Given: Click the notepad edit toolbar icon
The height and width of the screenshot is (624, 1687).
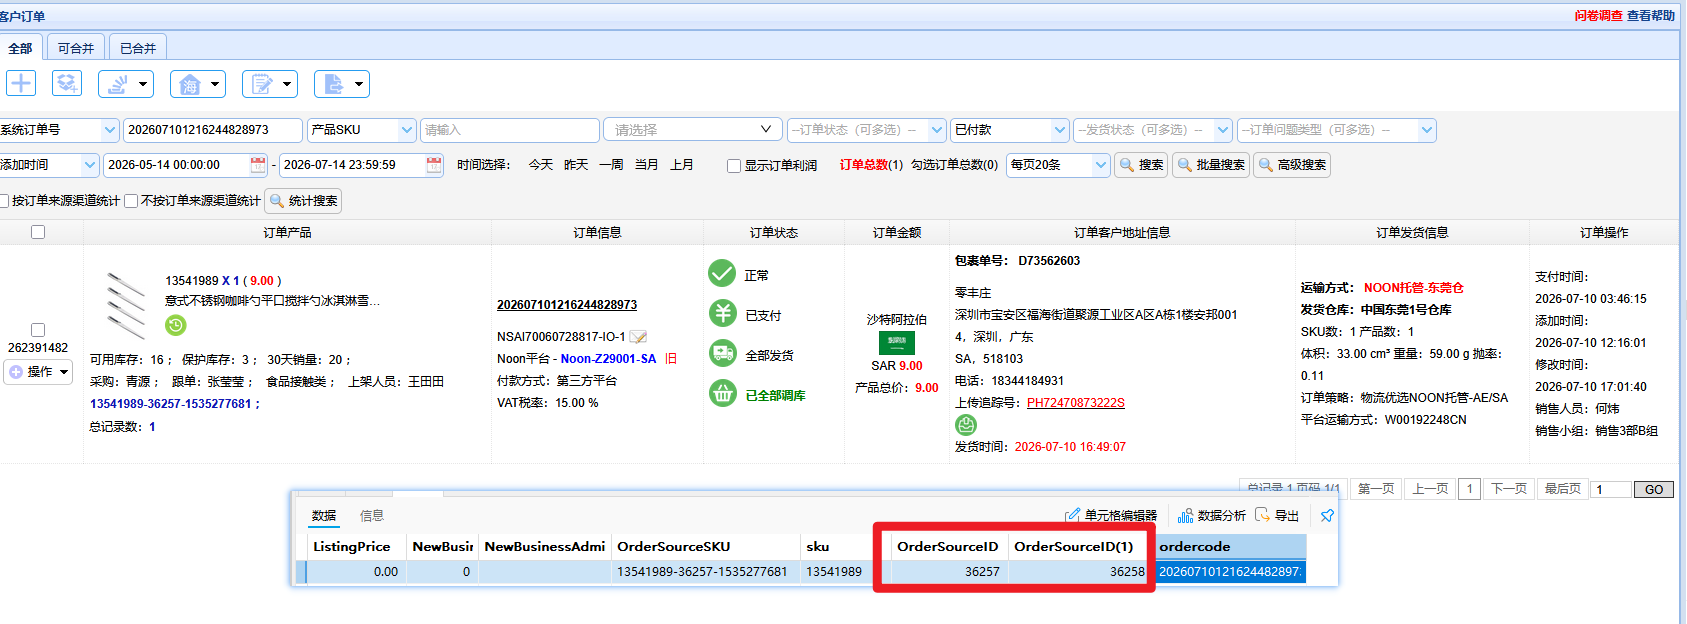Looking at the screenshot, I should [x=262, y=84].
